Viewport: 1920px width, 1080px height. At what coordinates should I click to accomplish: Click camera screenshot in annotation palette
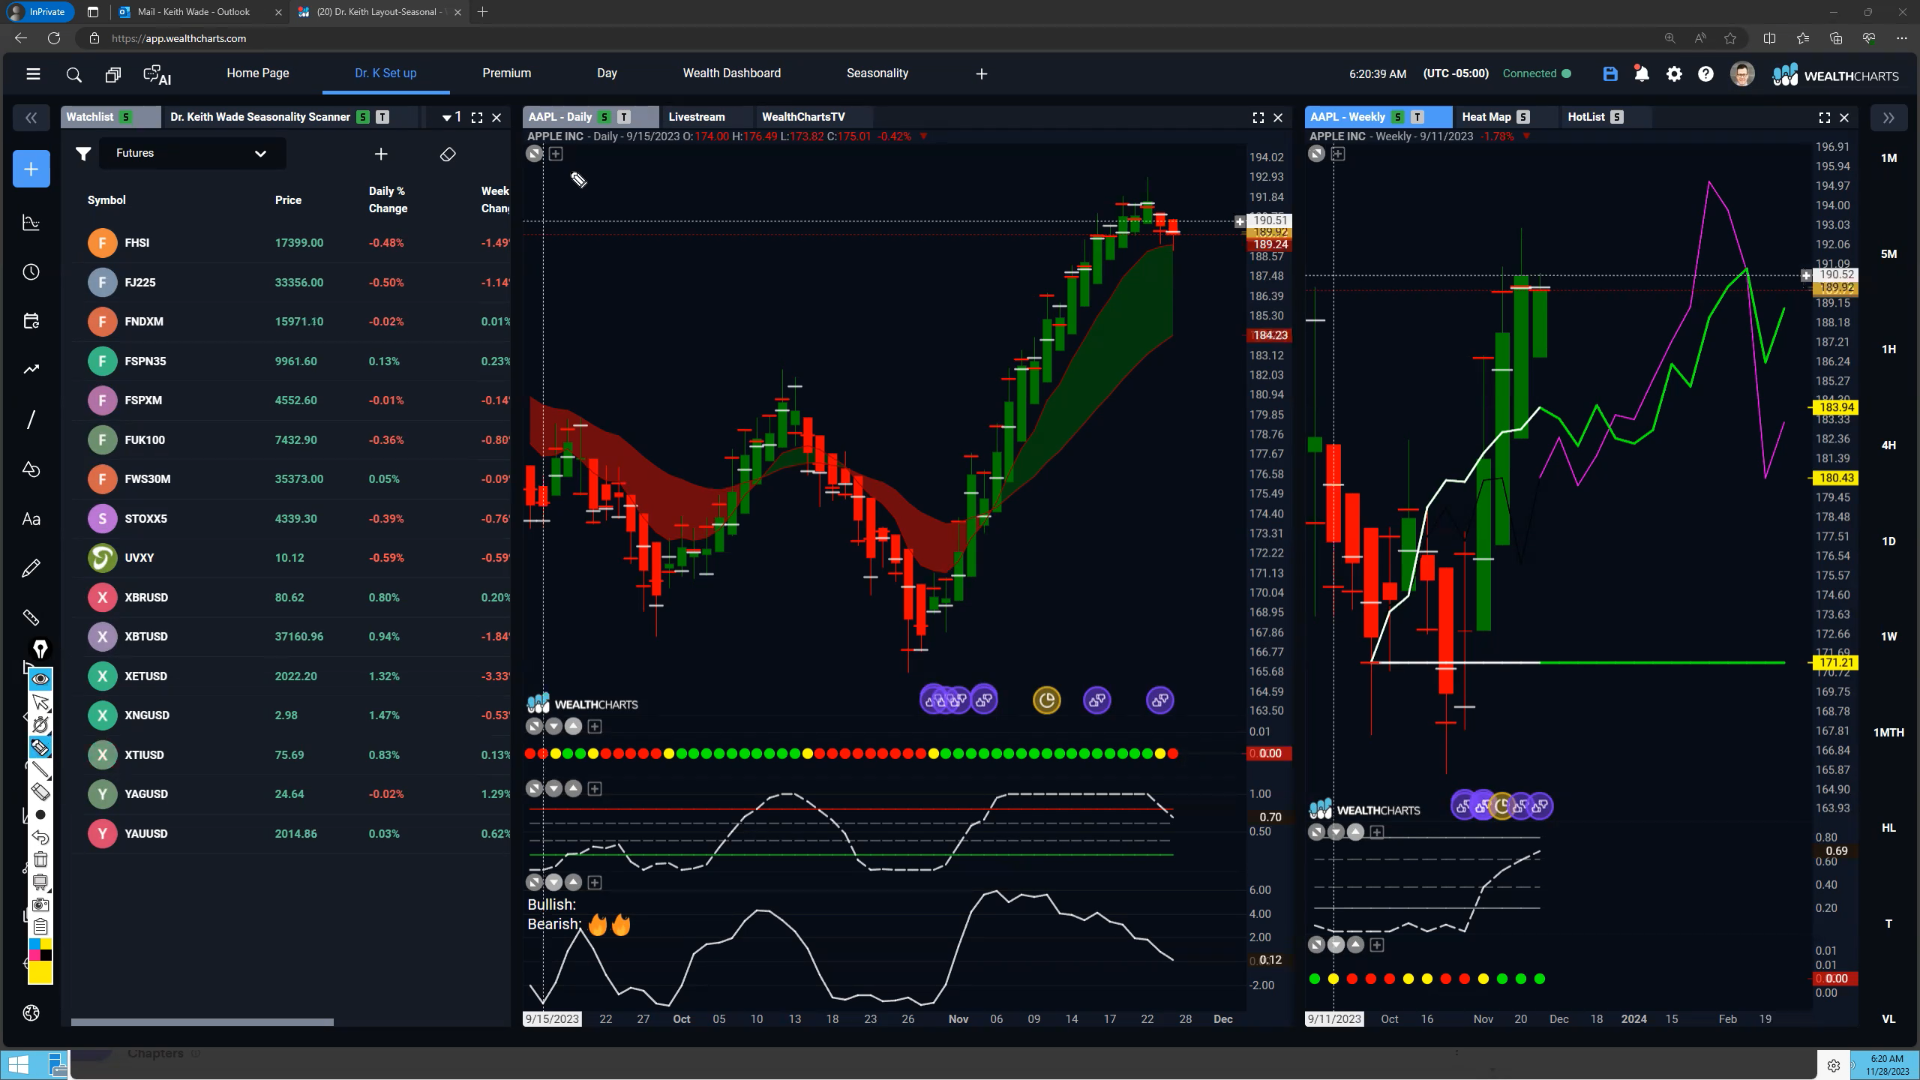click(x=40, y=904)
